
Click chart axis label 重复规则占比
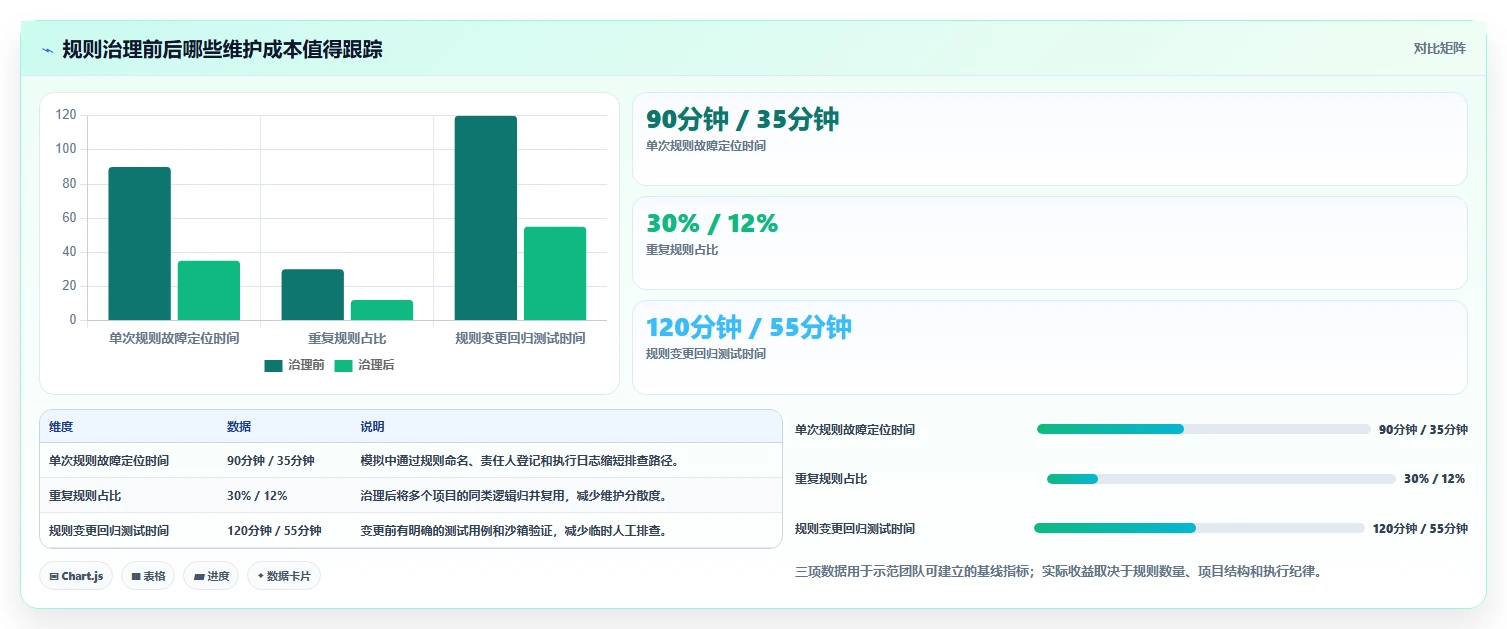[347, 339]
